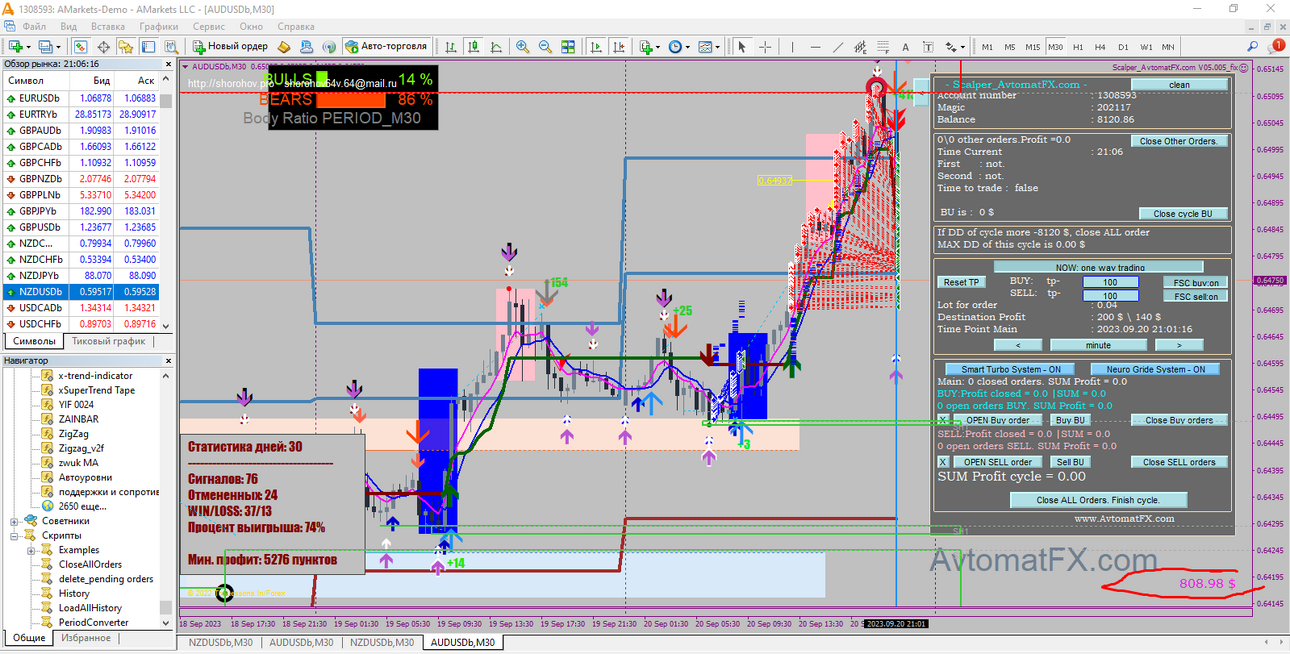The width and height of the screenshot is (1290, 654).
Task: Toggle the Data Window crosshair-circle icon
Action: (103, 46)
